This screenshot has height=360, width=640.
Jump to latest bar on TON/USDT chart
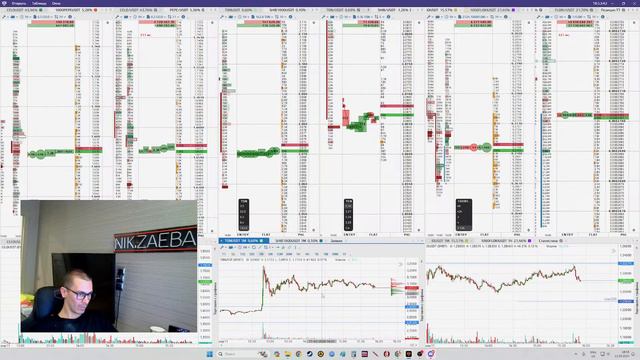(400, 264)
